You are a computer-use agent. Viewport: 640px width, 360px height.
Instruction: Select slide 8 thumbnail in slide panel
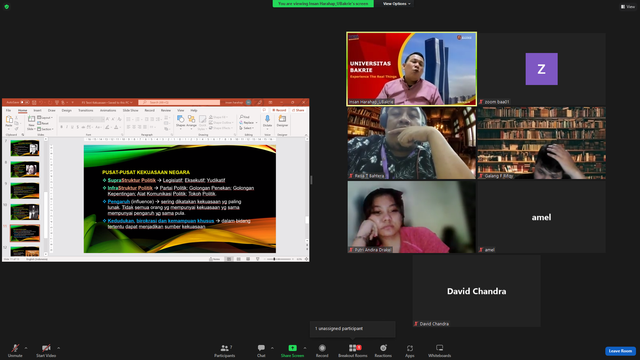pyautogui.click(x=25, y=169)
